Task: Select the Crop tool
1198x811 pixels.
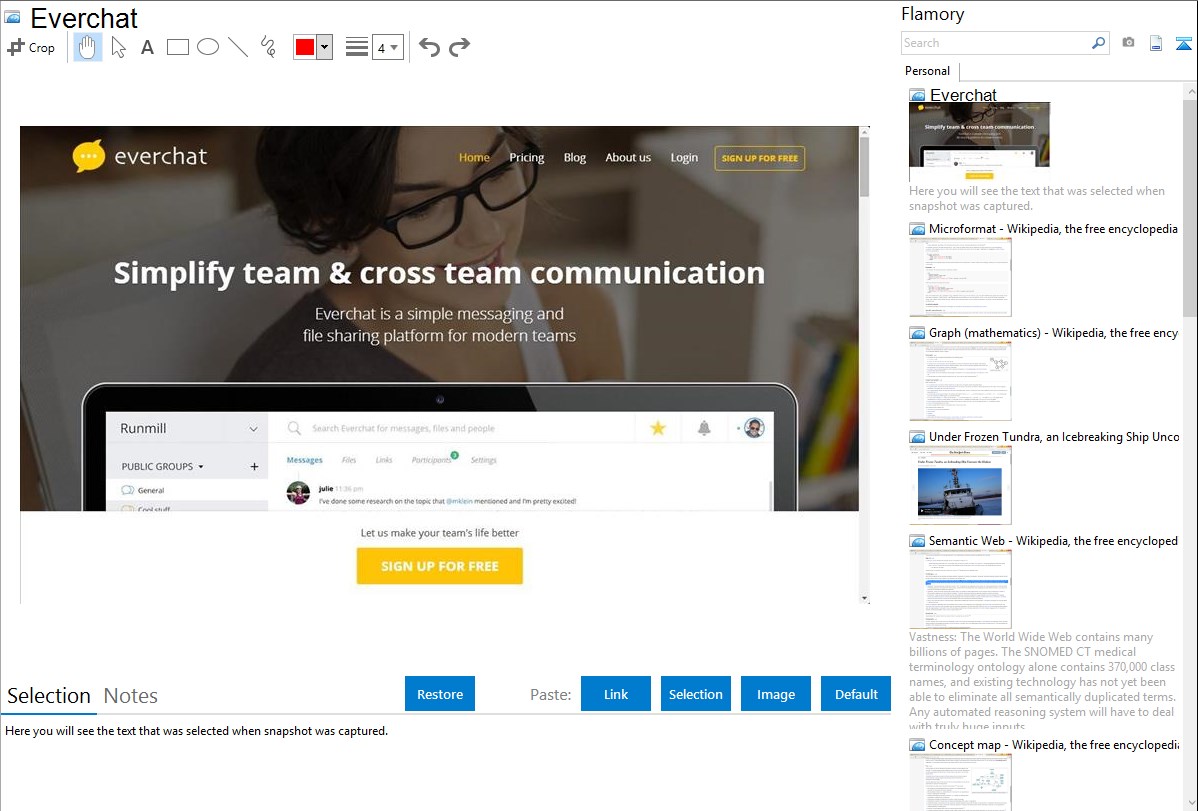Action: [x=31, y=47]
